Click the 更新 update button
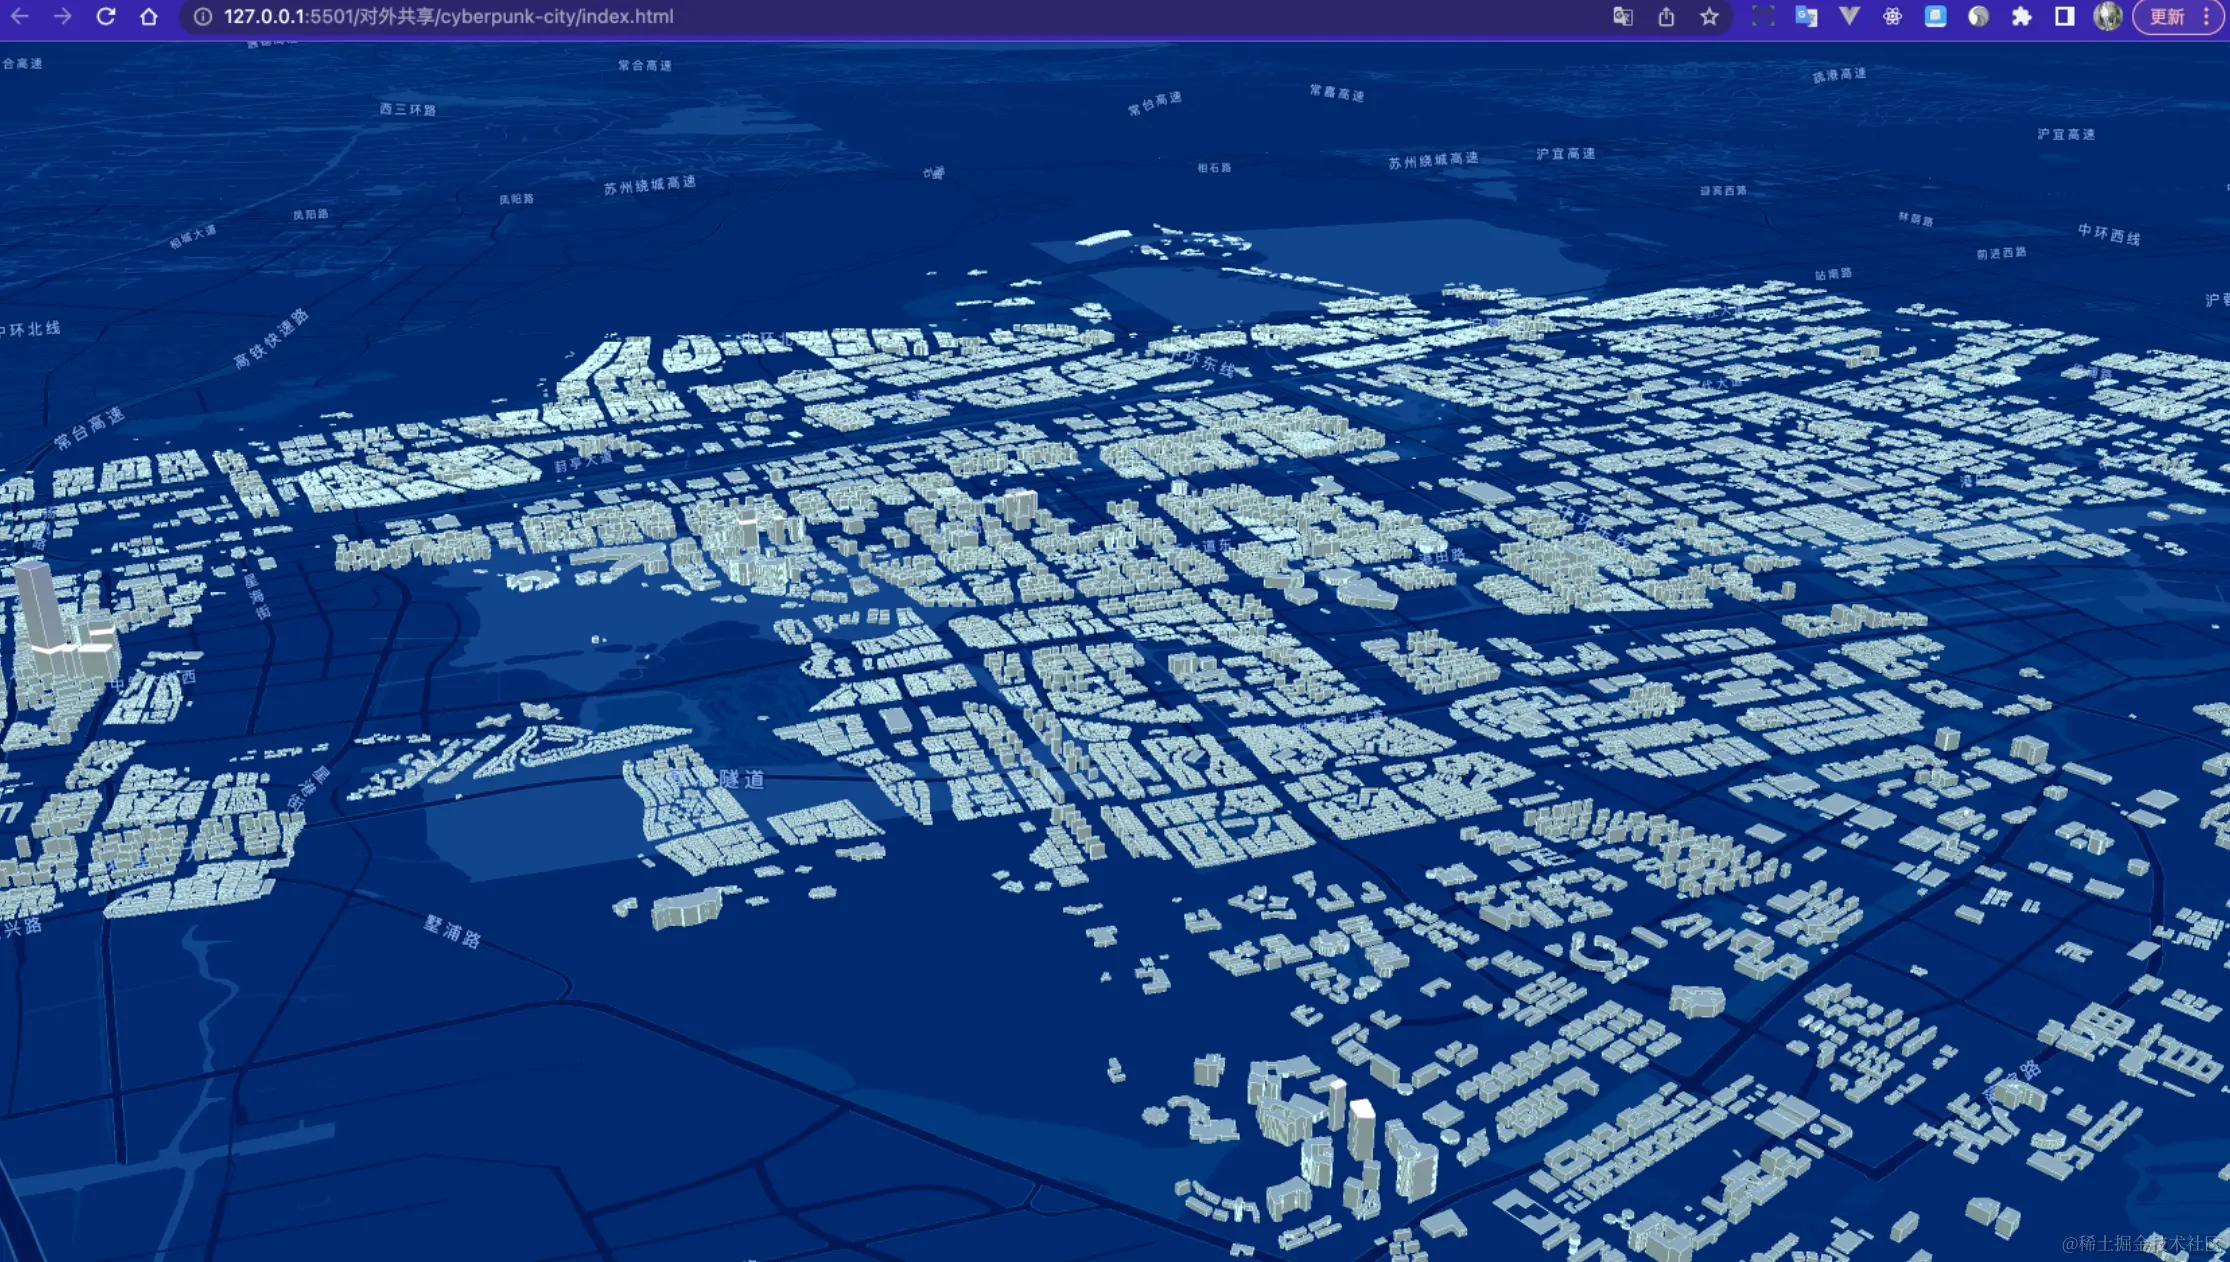Viewport: 2230px width, 1262px height. (x=2166, y=16)
